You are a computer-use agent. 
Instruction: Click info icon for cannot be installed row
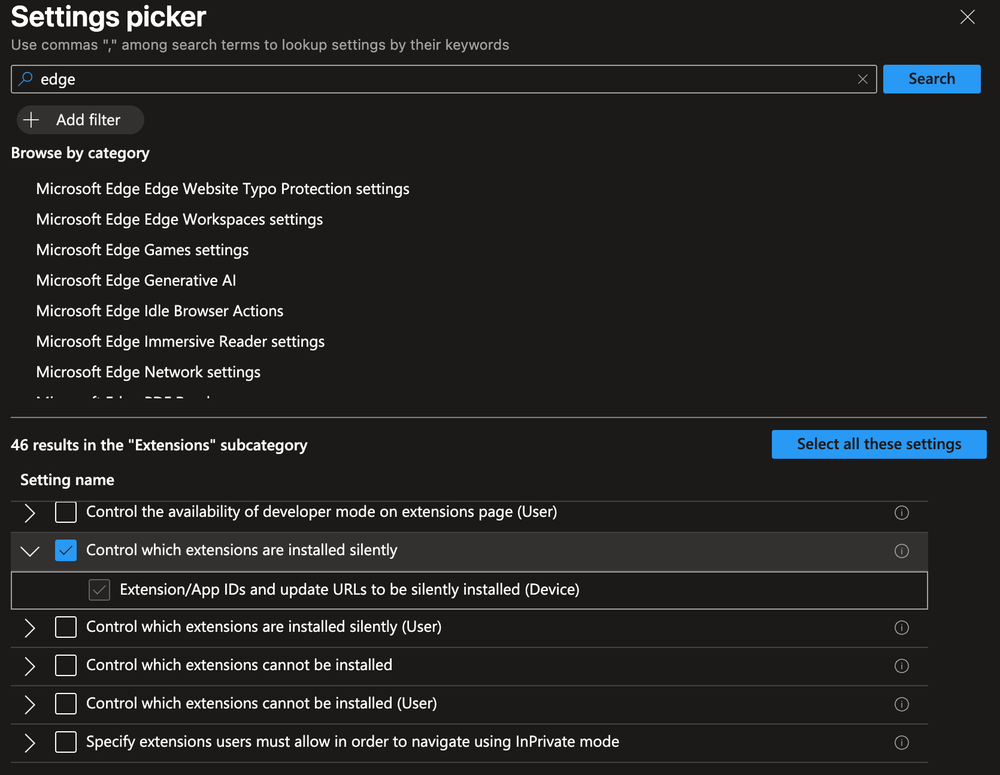pyautogui.click(x=901, y=666)
